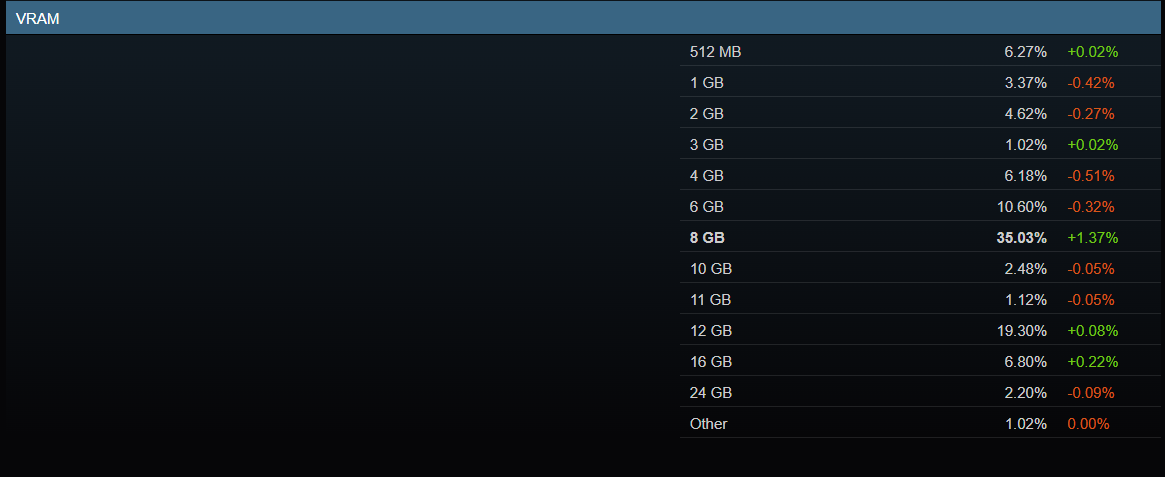Select the 512 MB row label
This screenshot has height=477, width=1165.
click(x=715, y=52)
